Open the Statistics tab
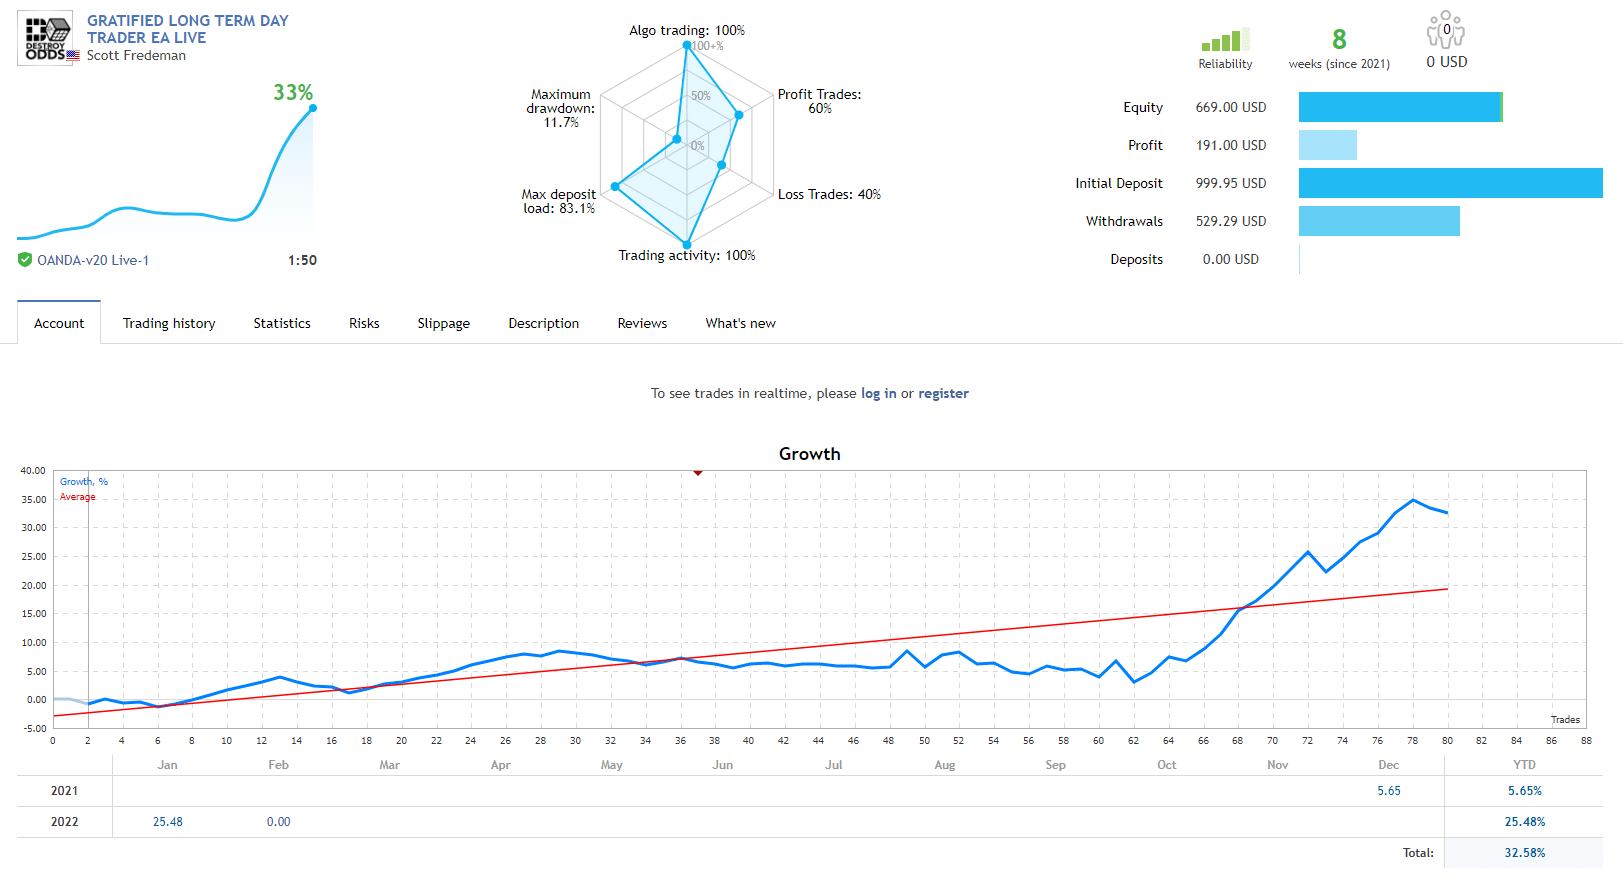 [282, 323]
